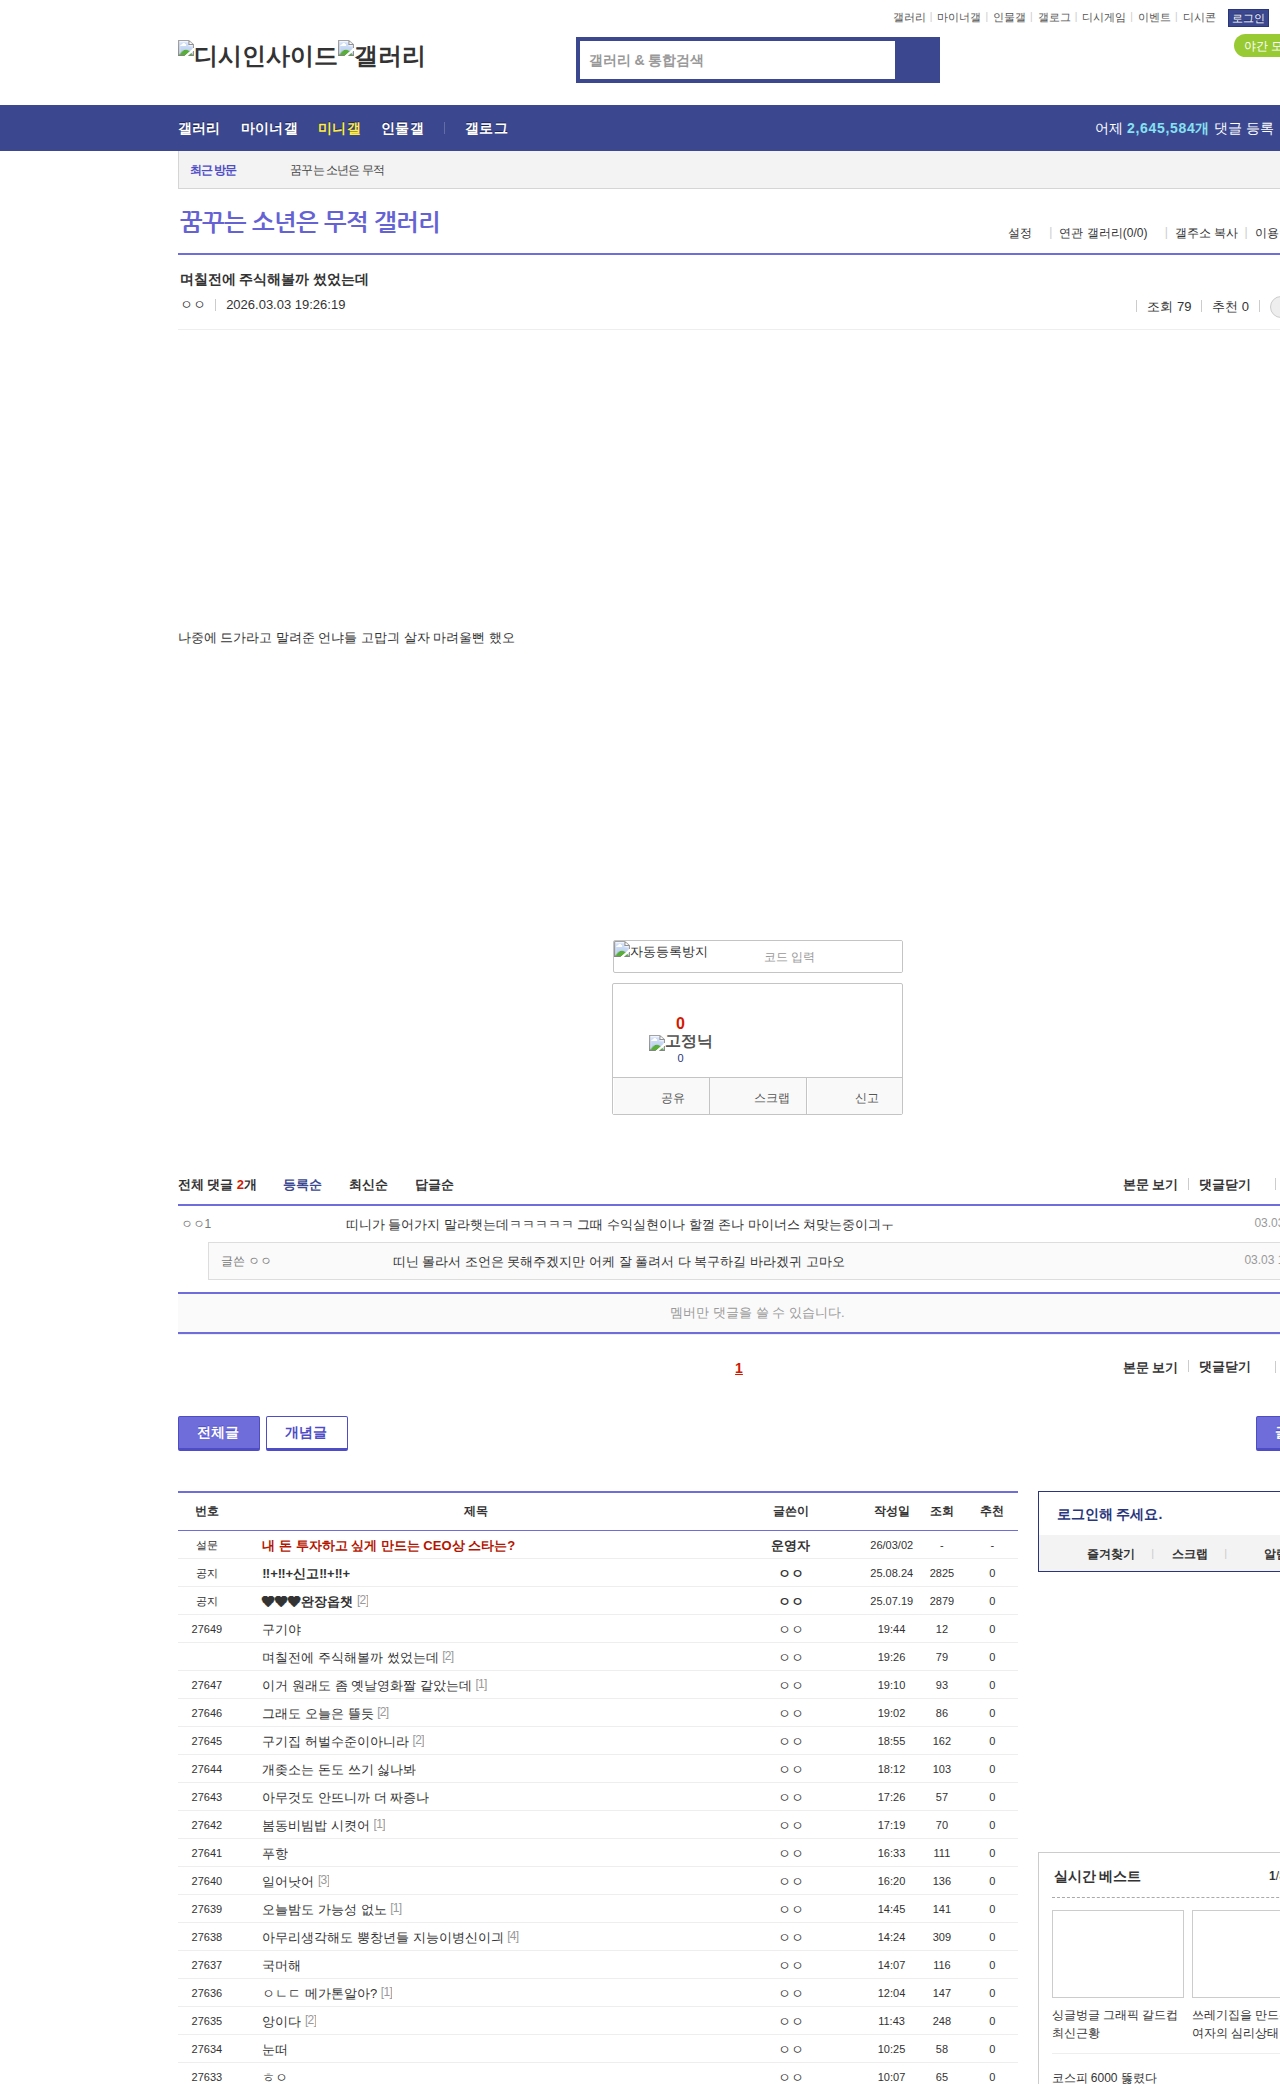Image resolution: width=1280 pixels, height=2084 pixels.
Task: Open the post titled 구기야
Action: [281, 1629]
